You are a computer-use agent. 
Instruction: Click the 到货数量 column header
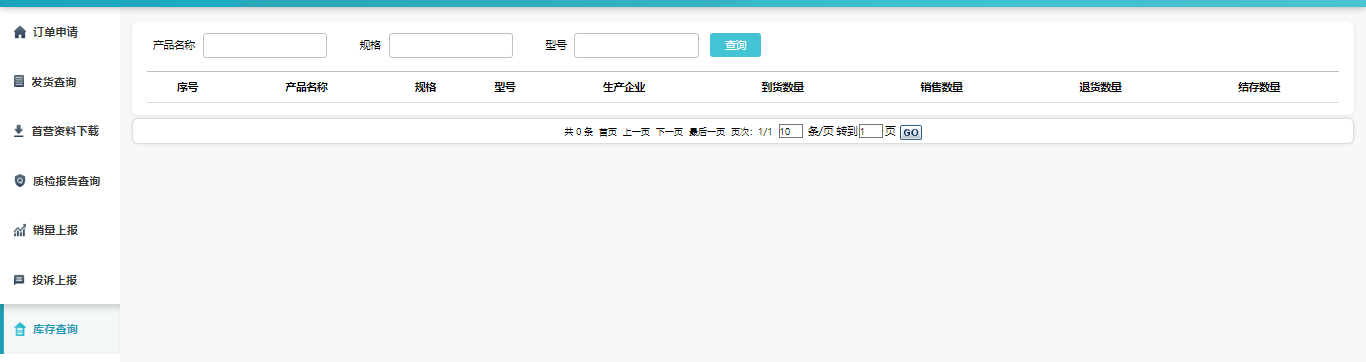783,87
